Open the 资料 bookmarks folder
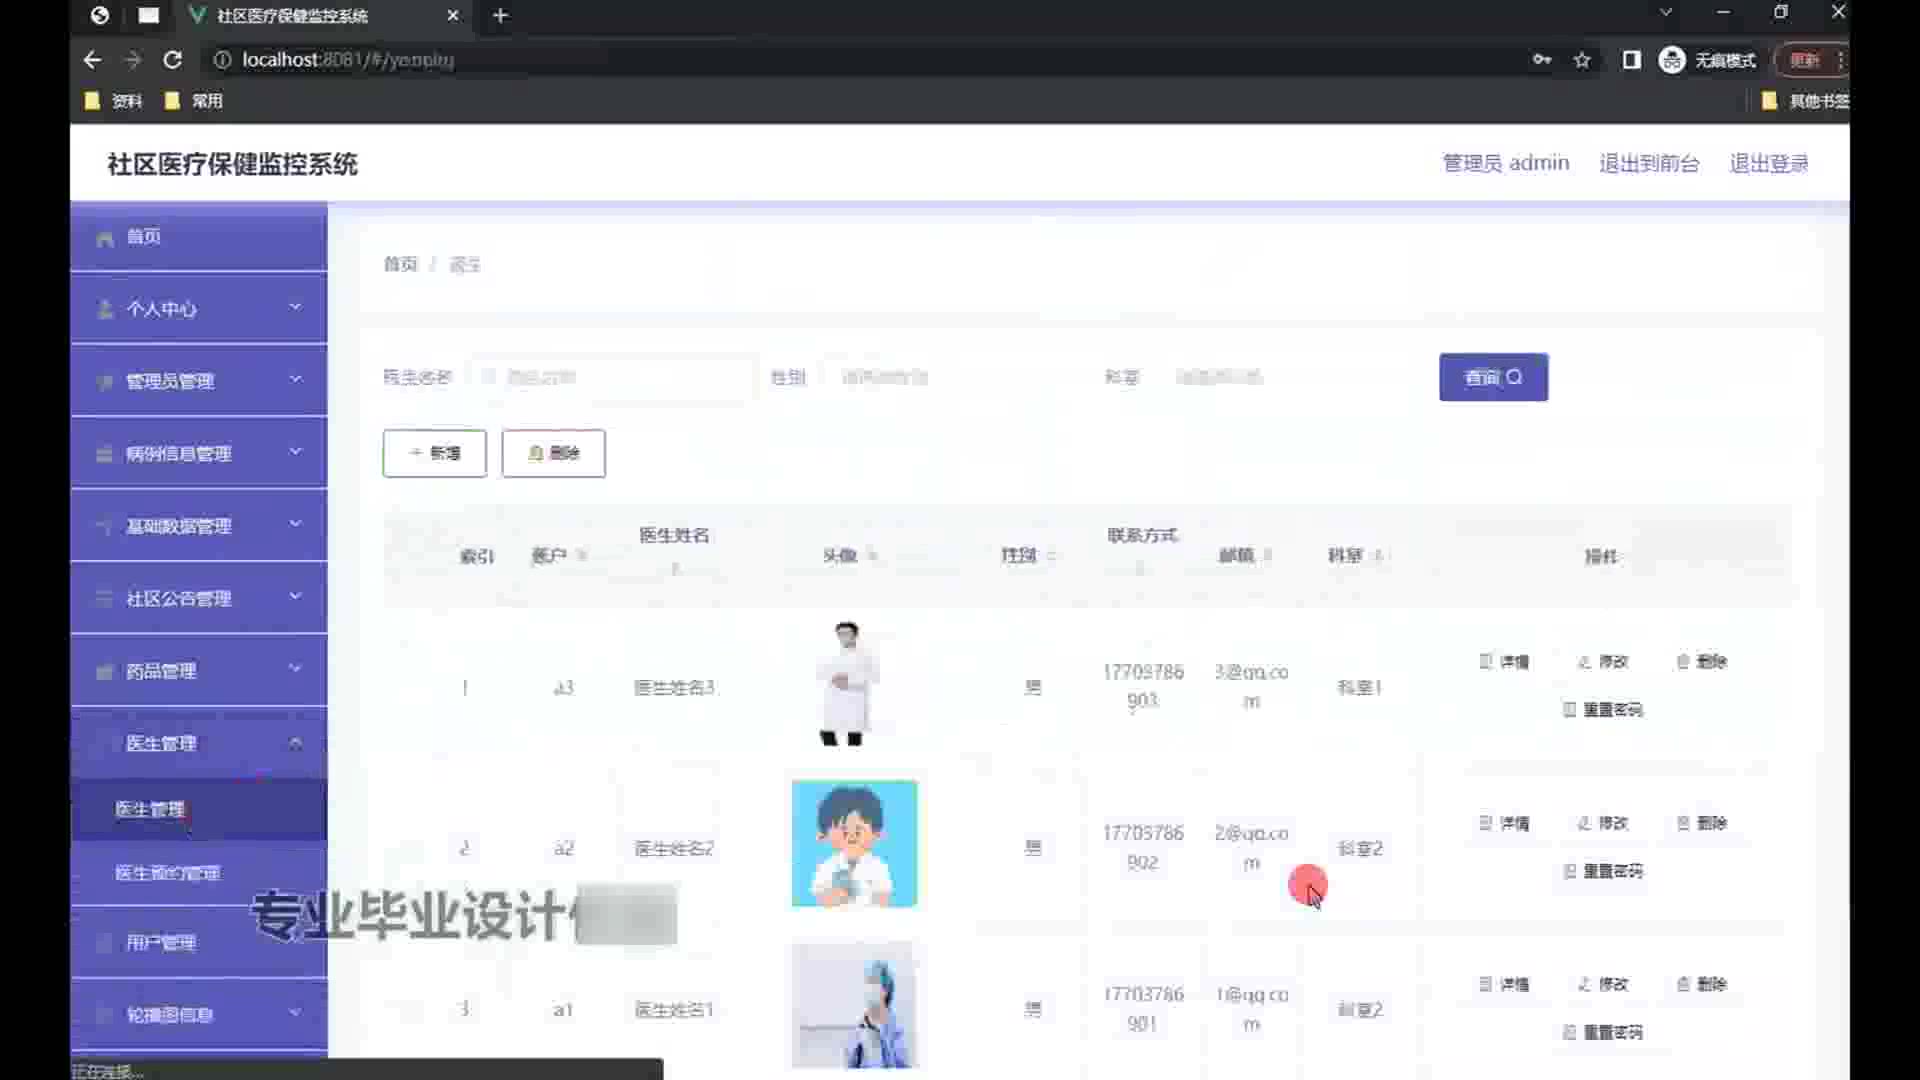The image size is (1920, 1080). point(114,101)
